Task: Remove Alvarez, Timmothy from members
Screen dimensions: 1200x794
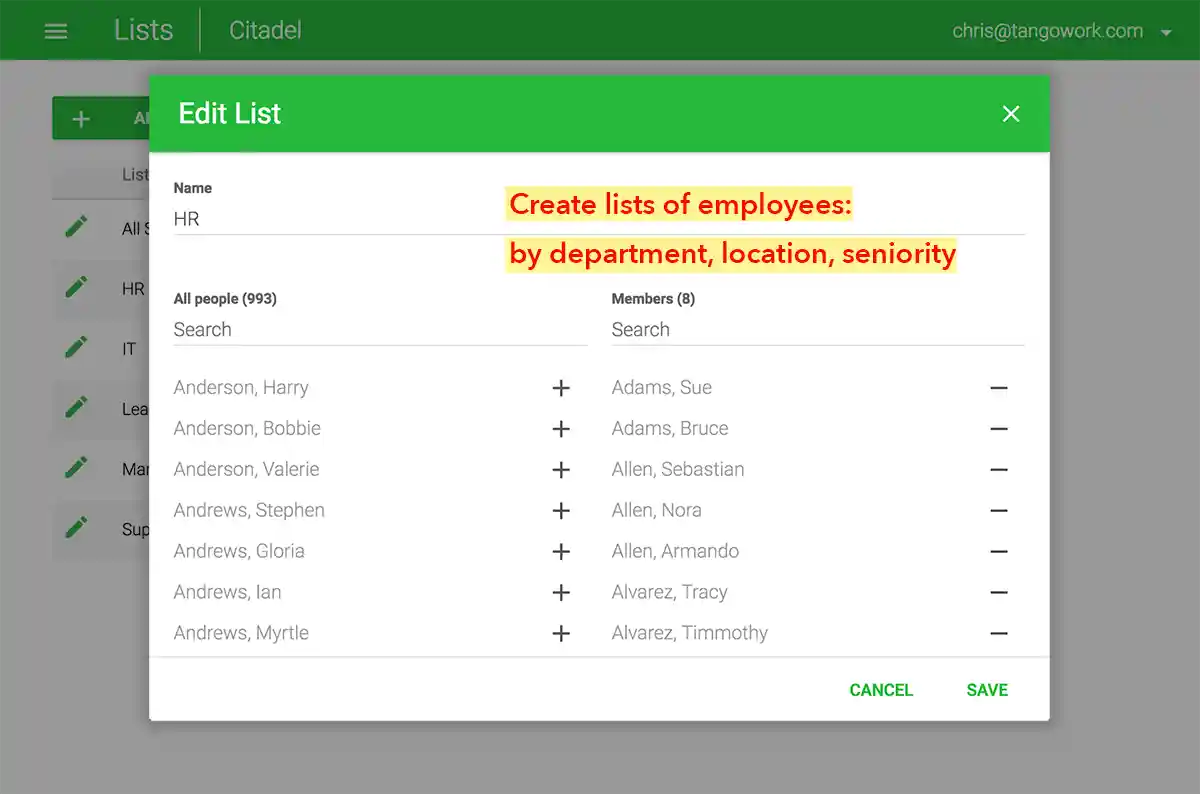Action: pyautogui.click(x=998, y=634)
